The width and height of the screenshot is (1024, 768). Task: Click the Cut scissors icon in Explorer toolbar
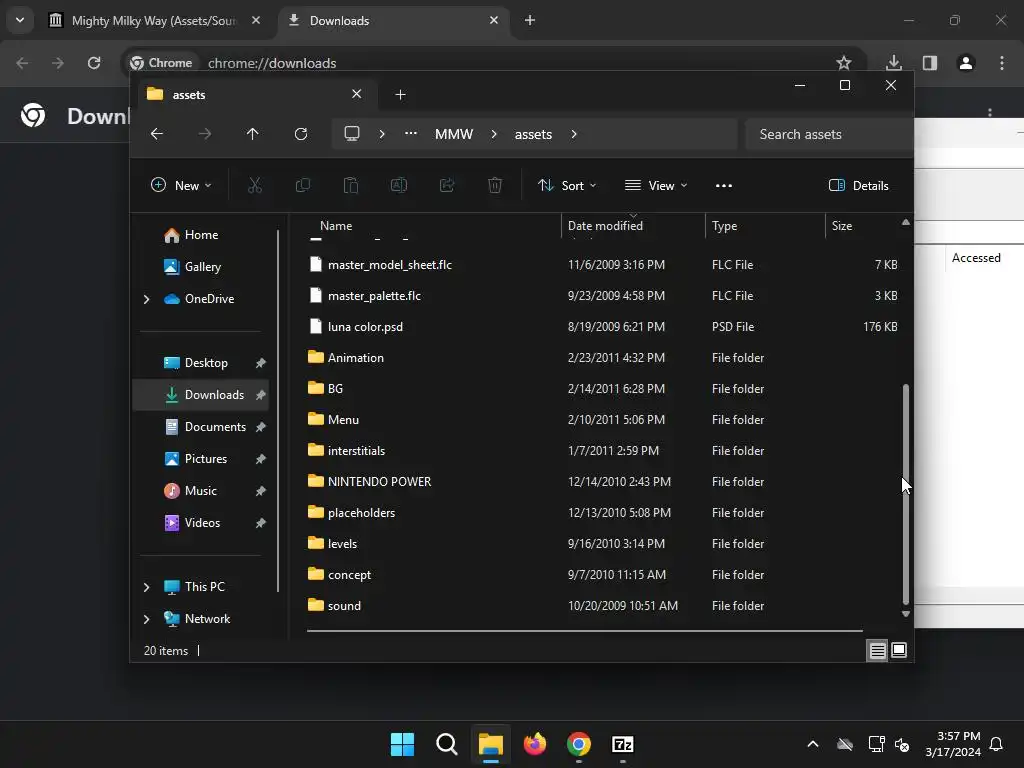click(x=255, y=185)
